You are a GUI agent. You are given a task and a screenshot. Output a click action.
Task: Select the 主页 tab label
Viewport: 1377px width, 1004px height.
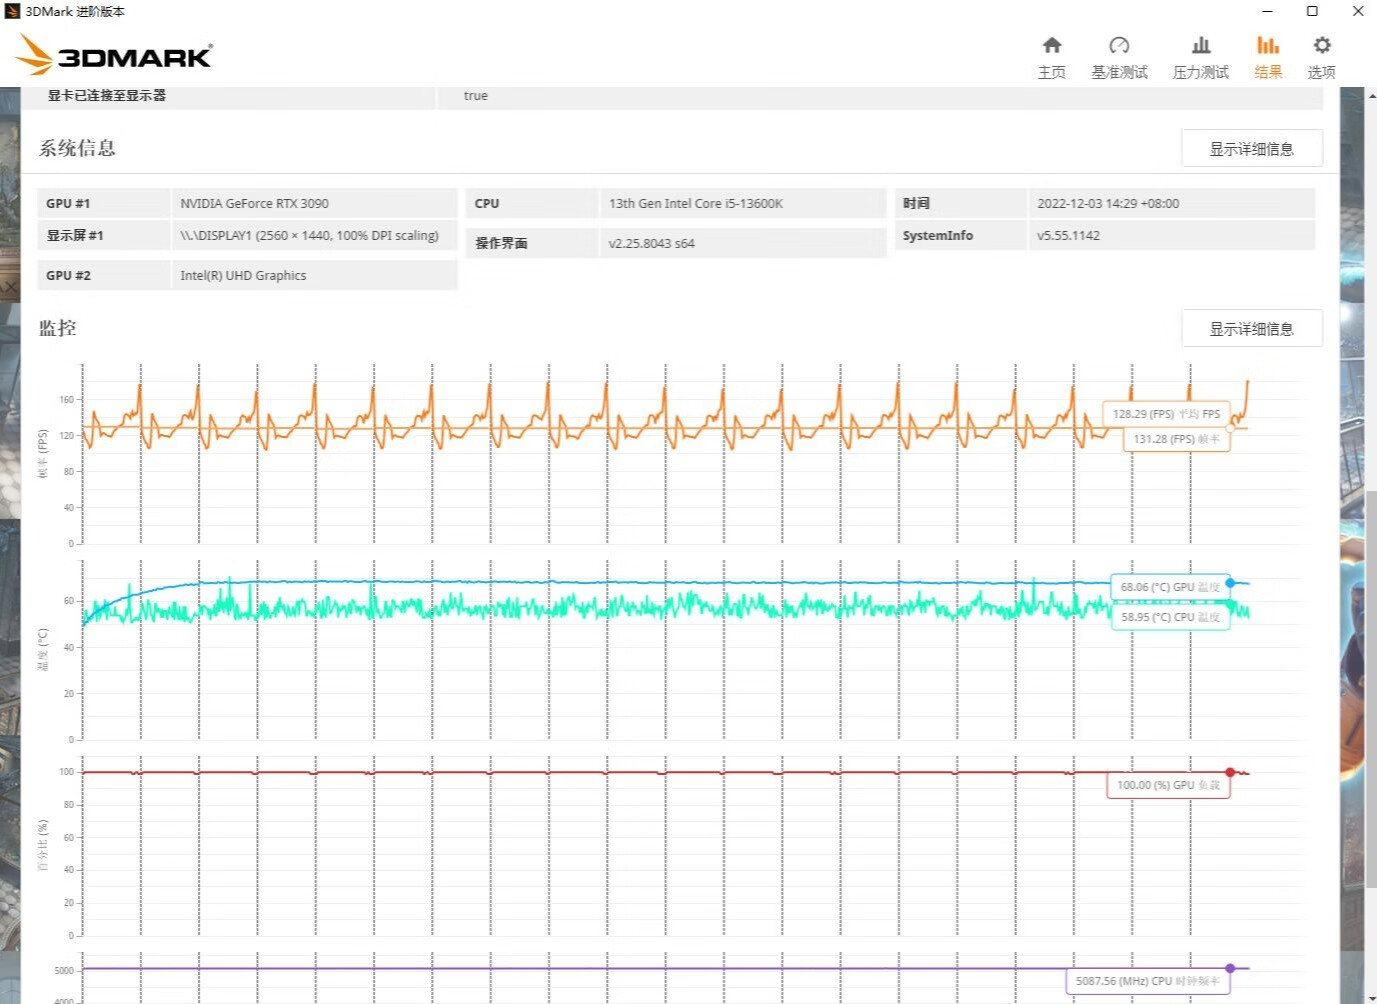[1051, 72]
